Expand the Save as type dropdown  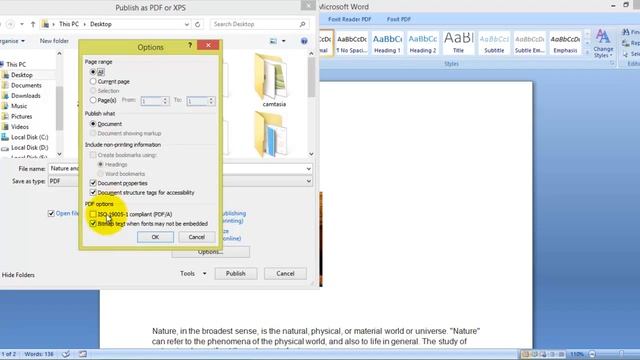pyautogui.click(x=309, y=181)
